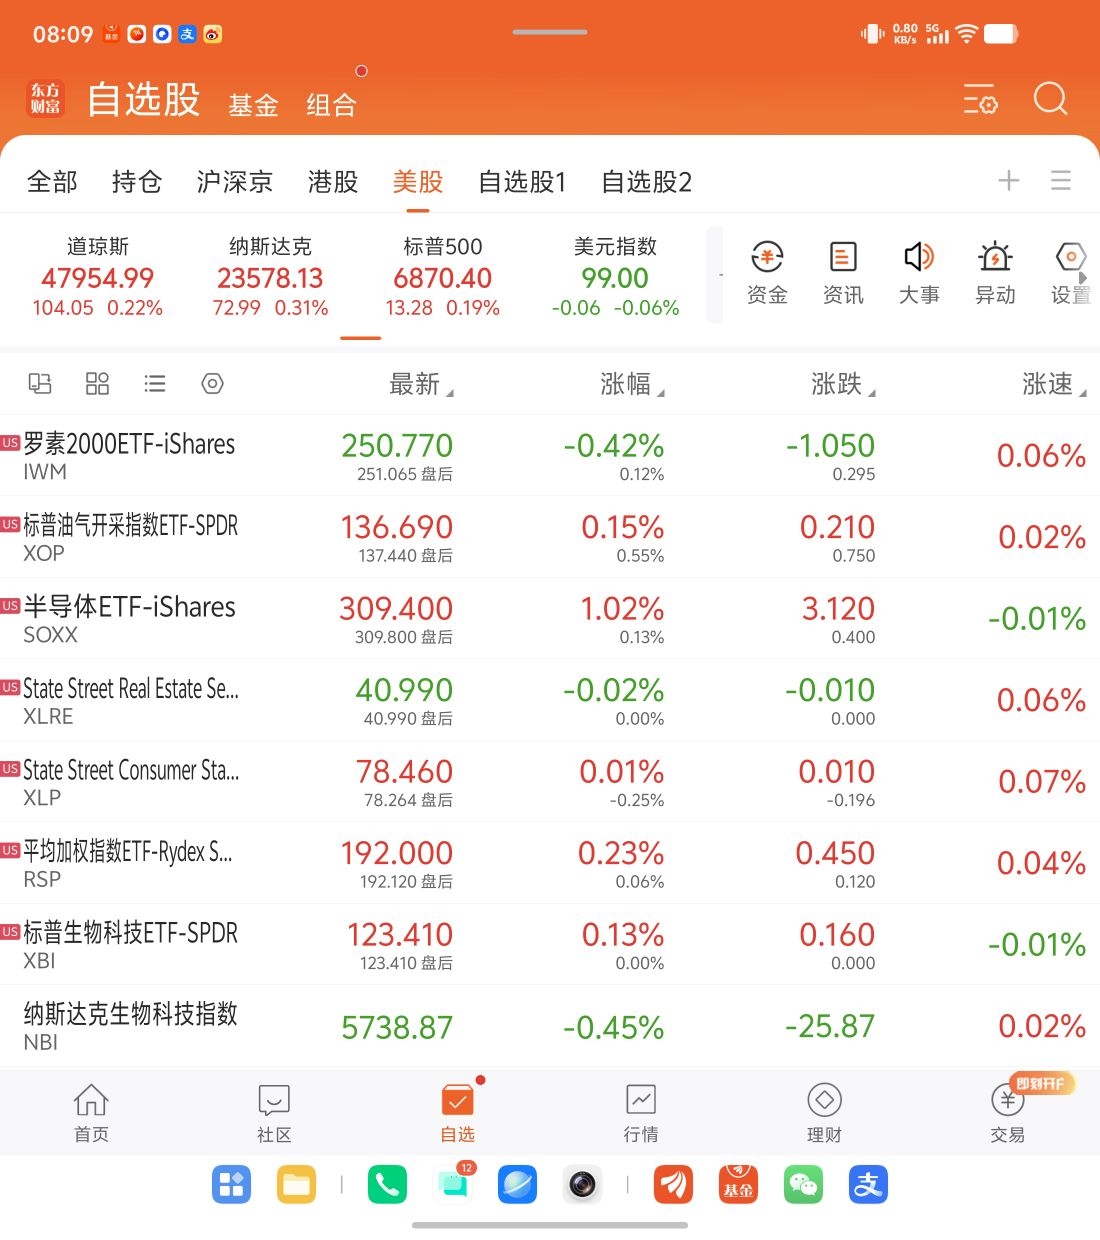
Task: Open 标普500 index quote
Action: coord(443,277)
